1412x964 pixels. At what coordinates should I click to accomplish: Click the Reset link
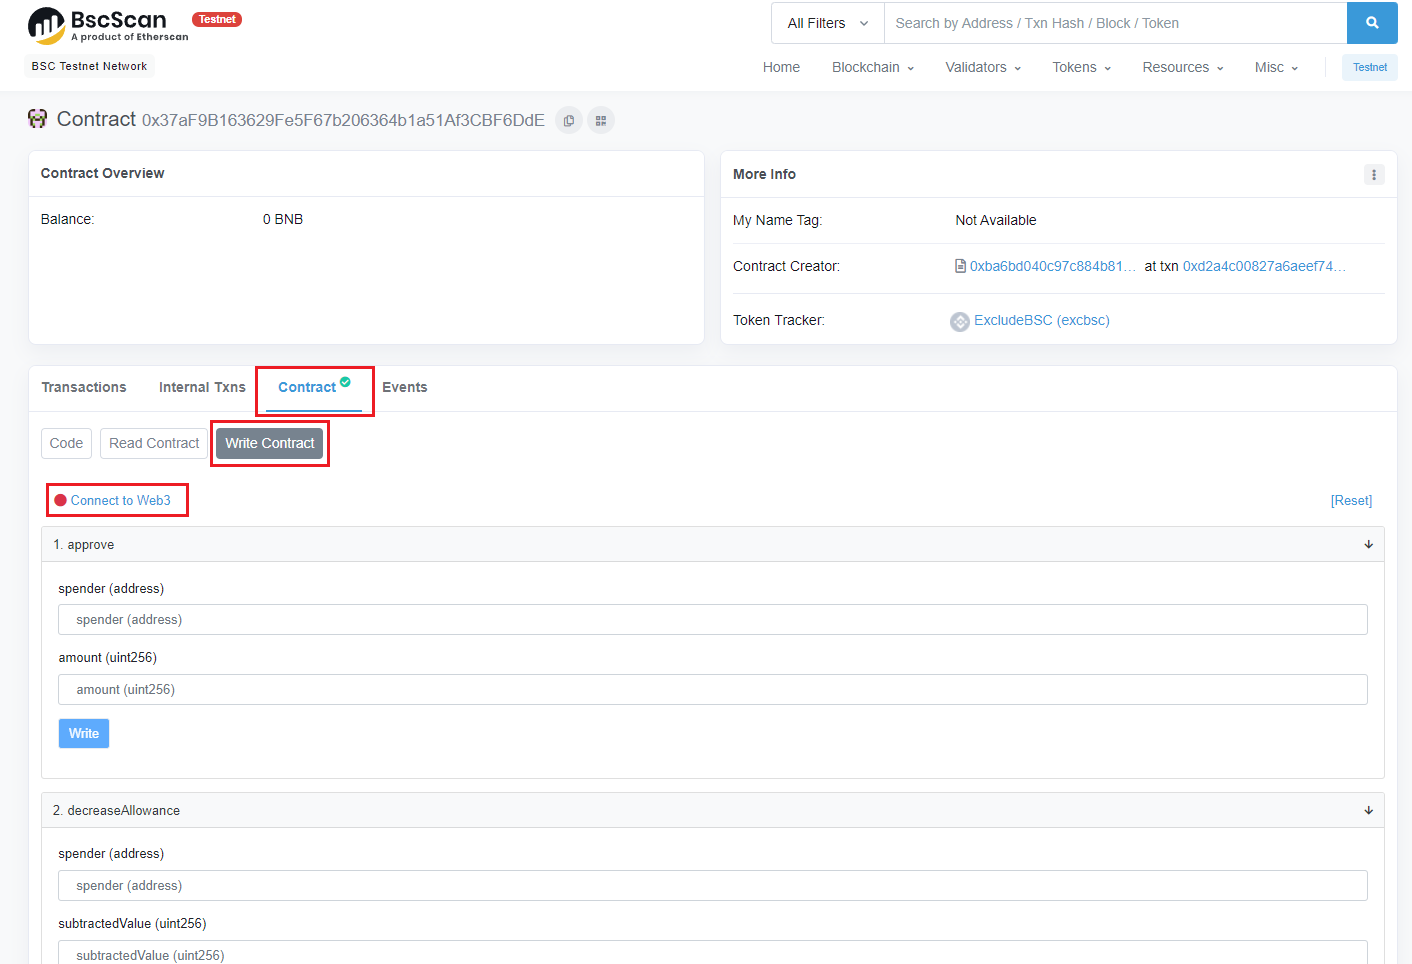pyautogui.click(x=1351, y=500)
